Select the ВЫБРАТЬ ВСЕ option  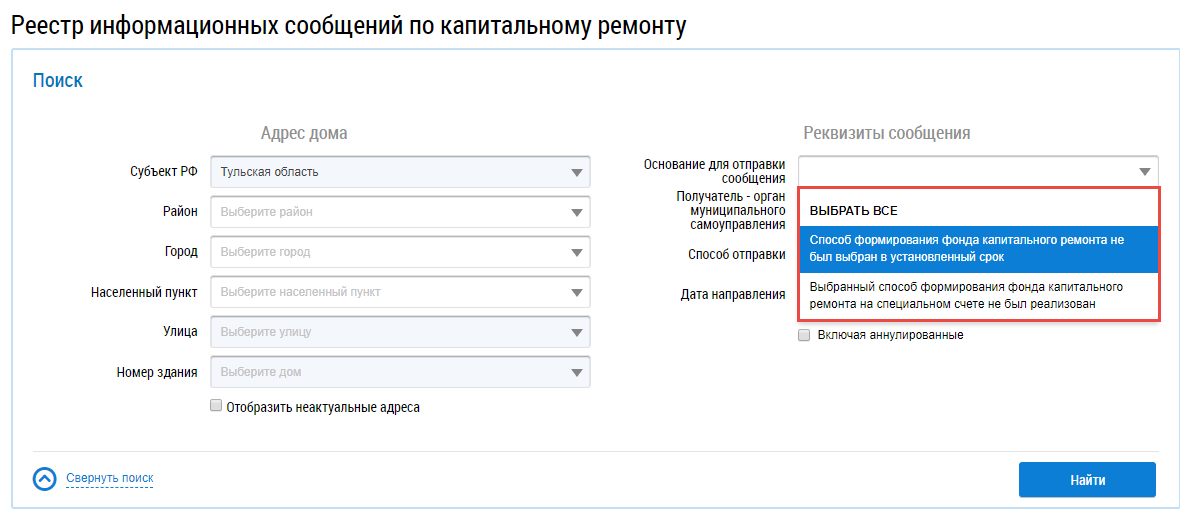click(853, 211)
